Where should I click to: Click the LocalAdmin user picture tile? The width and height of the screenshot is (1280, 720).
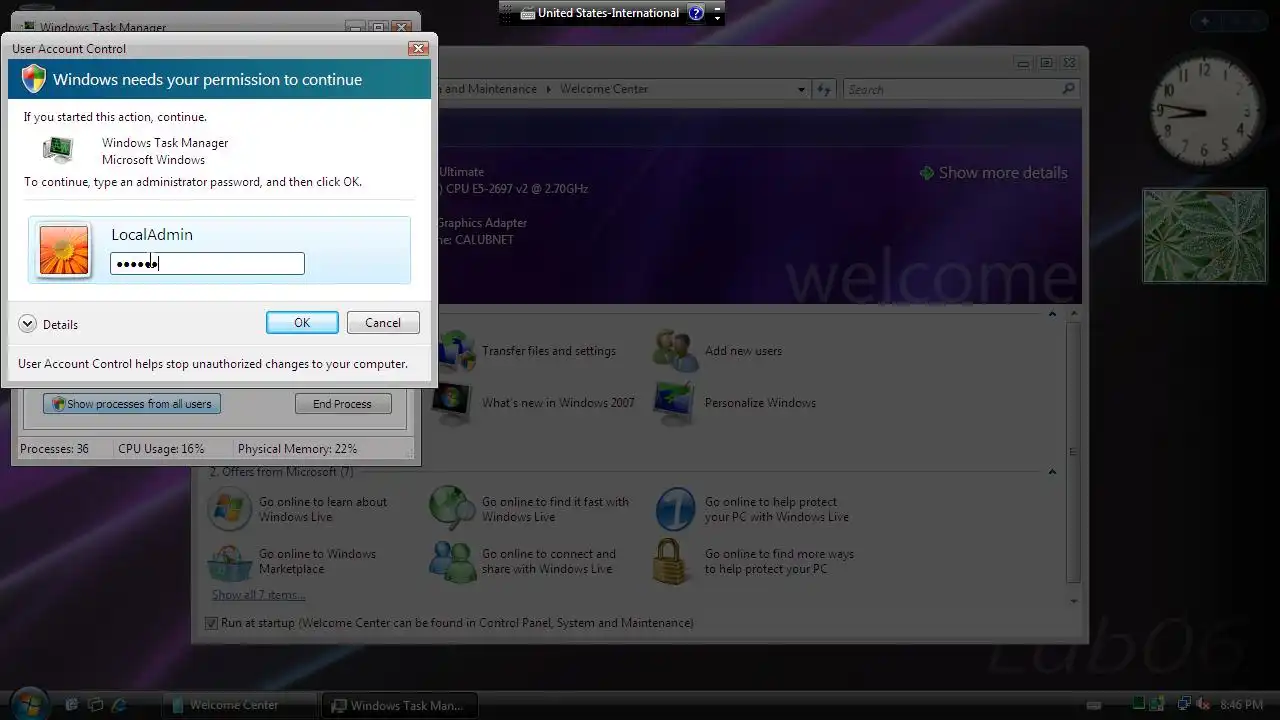click(x=64, y=249)
